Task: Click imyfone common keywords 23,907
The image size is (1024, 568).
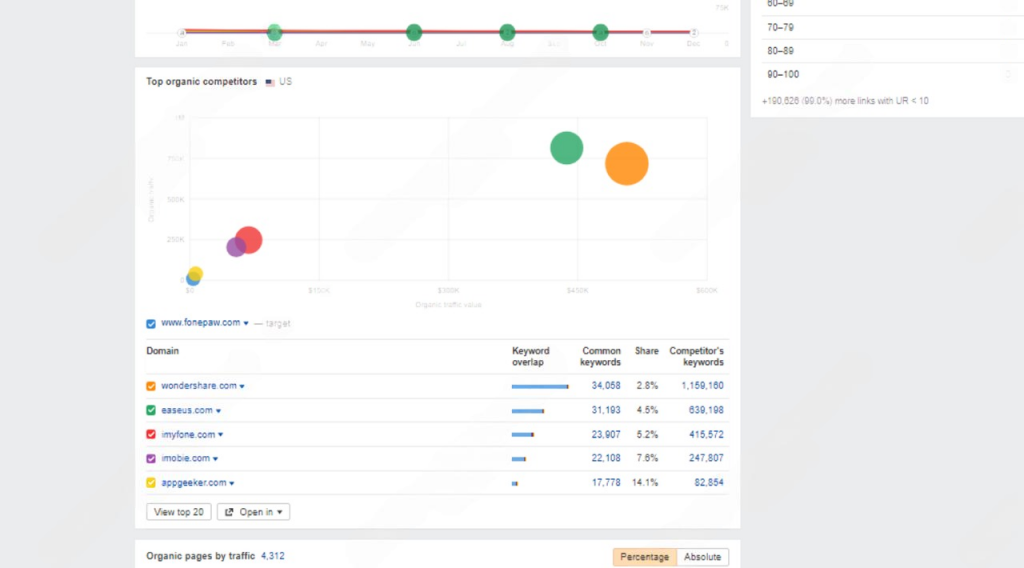Action: pos(606,434)
